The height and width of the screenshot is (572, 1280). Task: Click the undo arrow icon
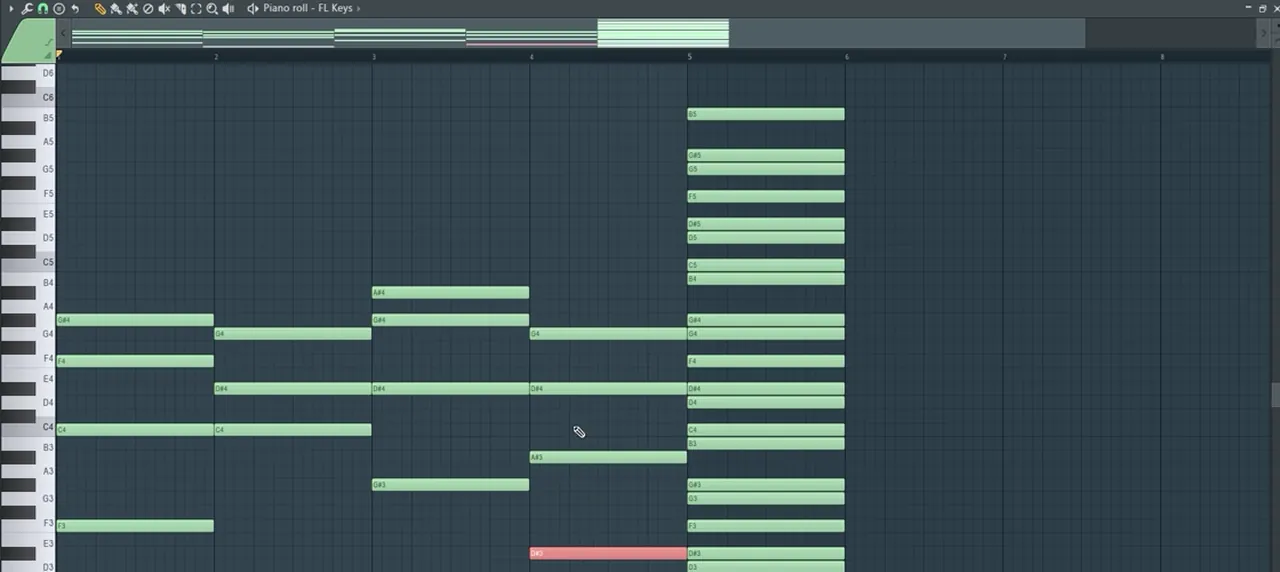75,8
